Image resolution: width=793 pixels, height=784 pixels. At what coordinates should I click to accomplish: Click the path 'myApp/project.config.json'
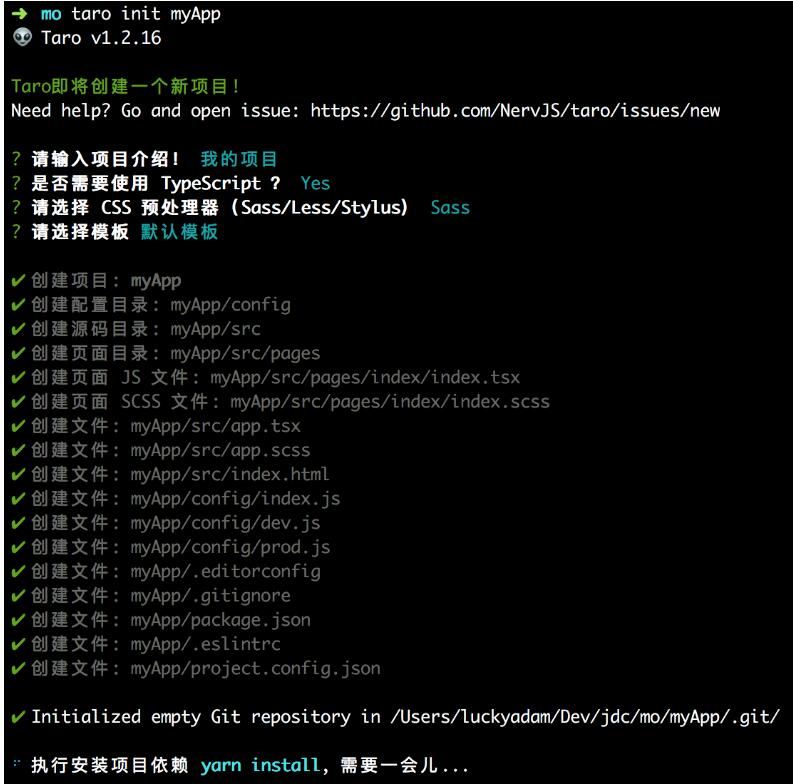(255, 669)
